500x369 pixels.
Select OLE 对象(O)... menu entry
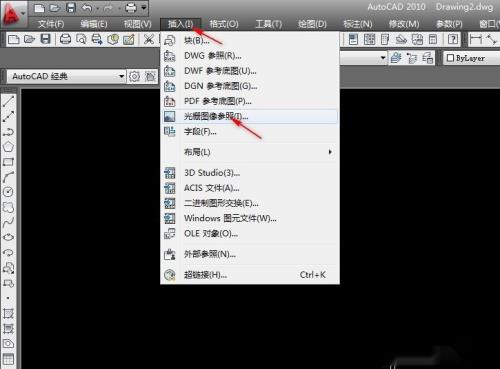pyautogui.click(x=250, y=234)
